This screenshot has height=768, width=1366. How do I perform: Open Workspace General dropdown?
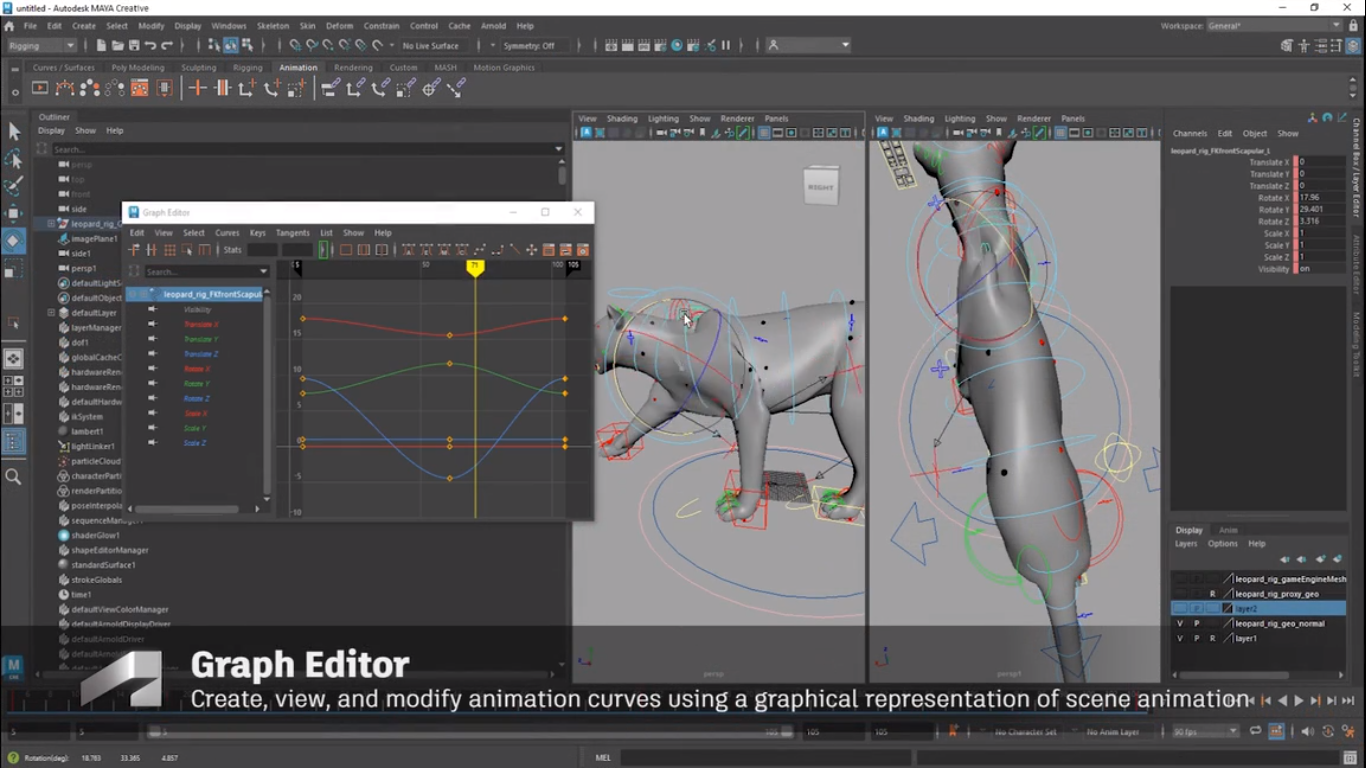pos(1274,26)
